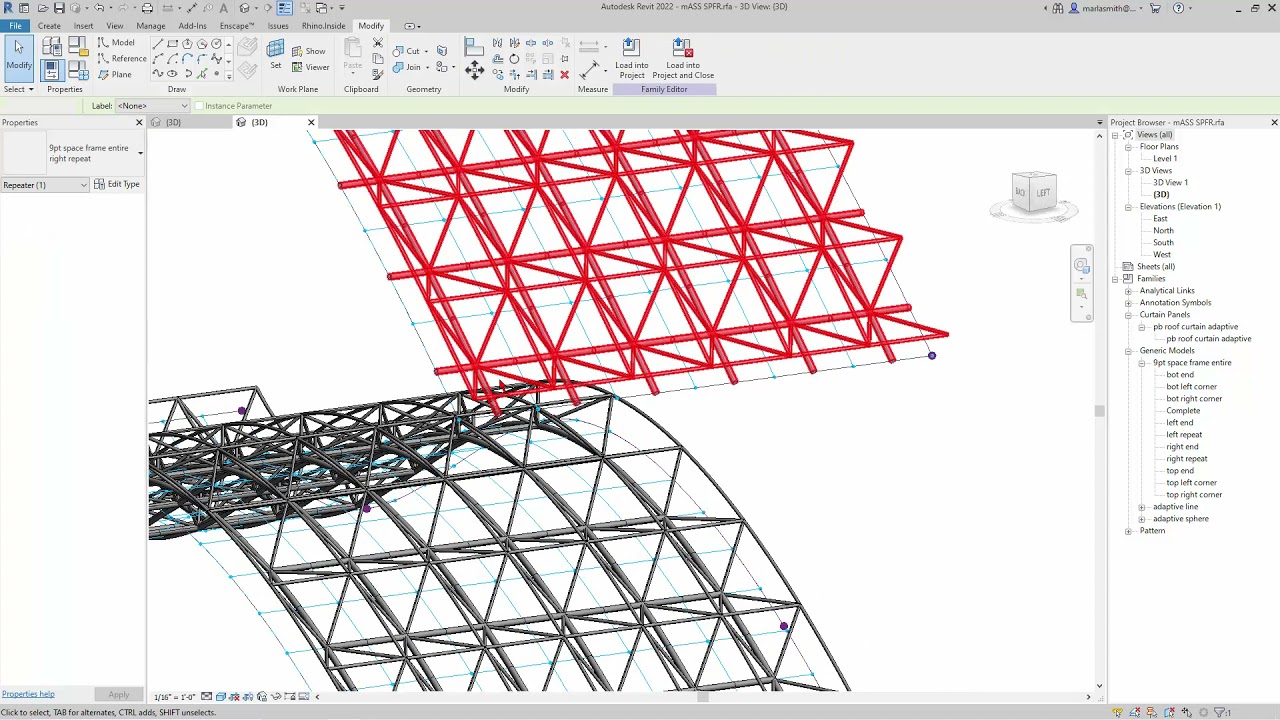Screen dimensions: 1280x720
Task: Open the type selector dropdown arrow
Action: (140, 153)
